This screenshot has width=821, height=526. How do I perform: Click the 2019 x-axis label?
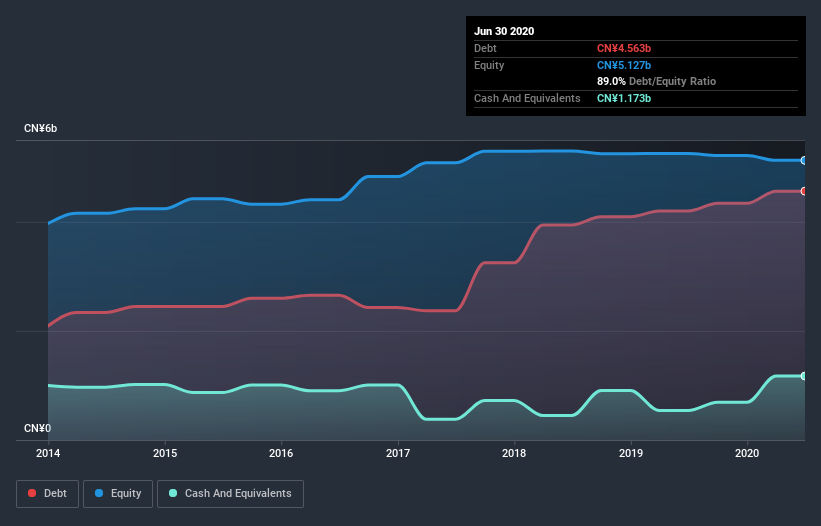pos(631,453)
